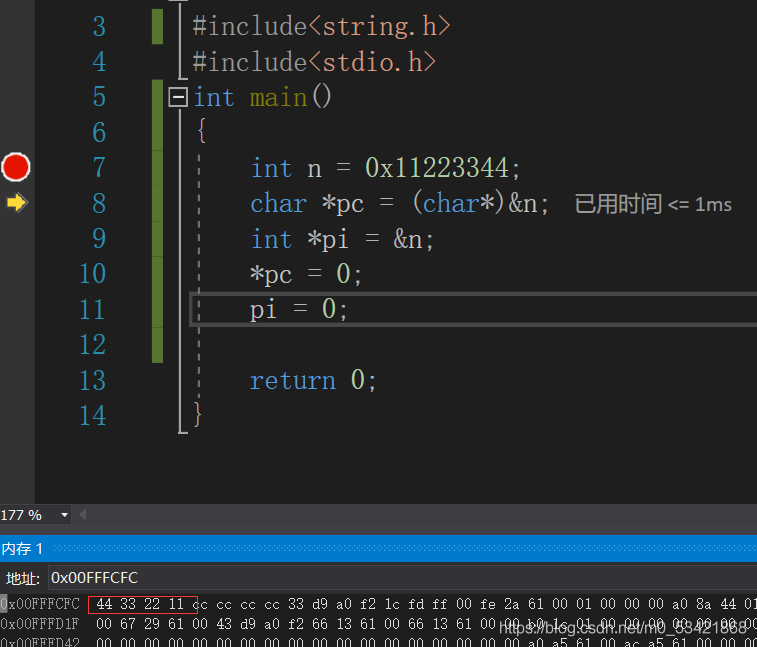The width and height of the screenshot is (757, 647).
Task: Click the 'main' function name
Action: click(x=279, y=98)
